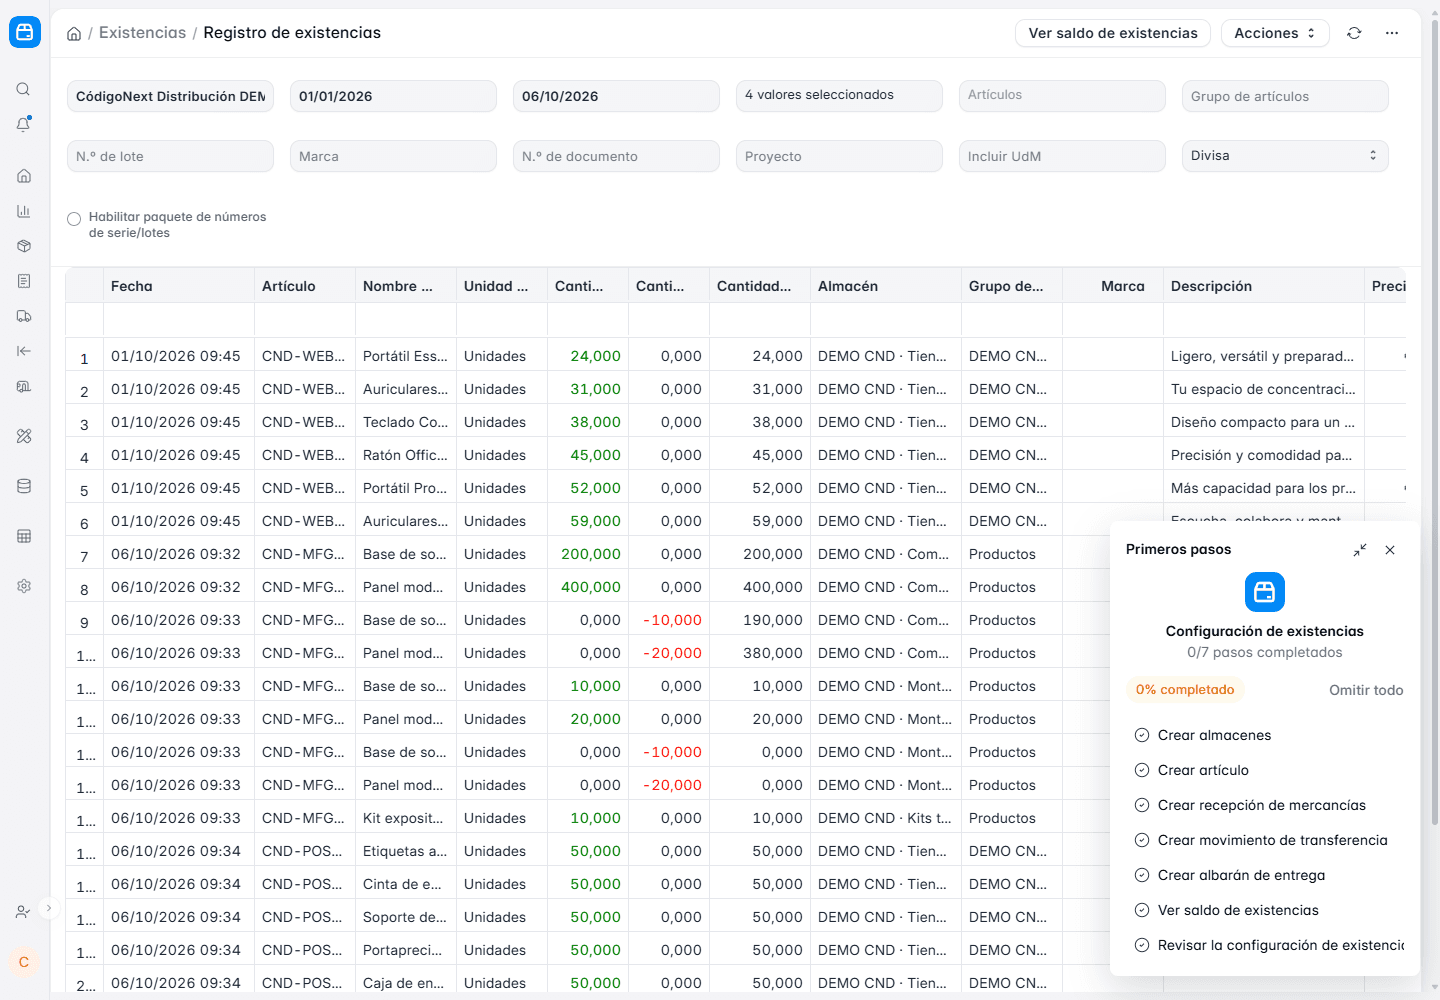Open notifications bell in sidebar
Viewport: 1440px width, 1000px height.
click(x=23, y=125)
